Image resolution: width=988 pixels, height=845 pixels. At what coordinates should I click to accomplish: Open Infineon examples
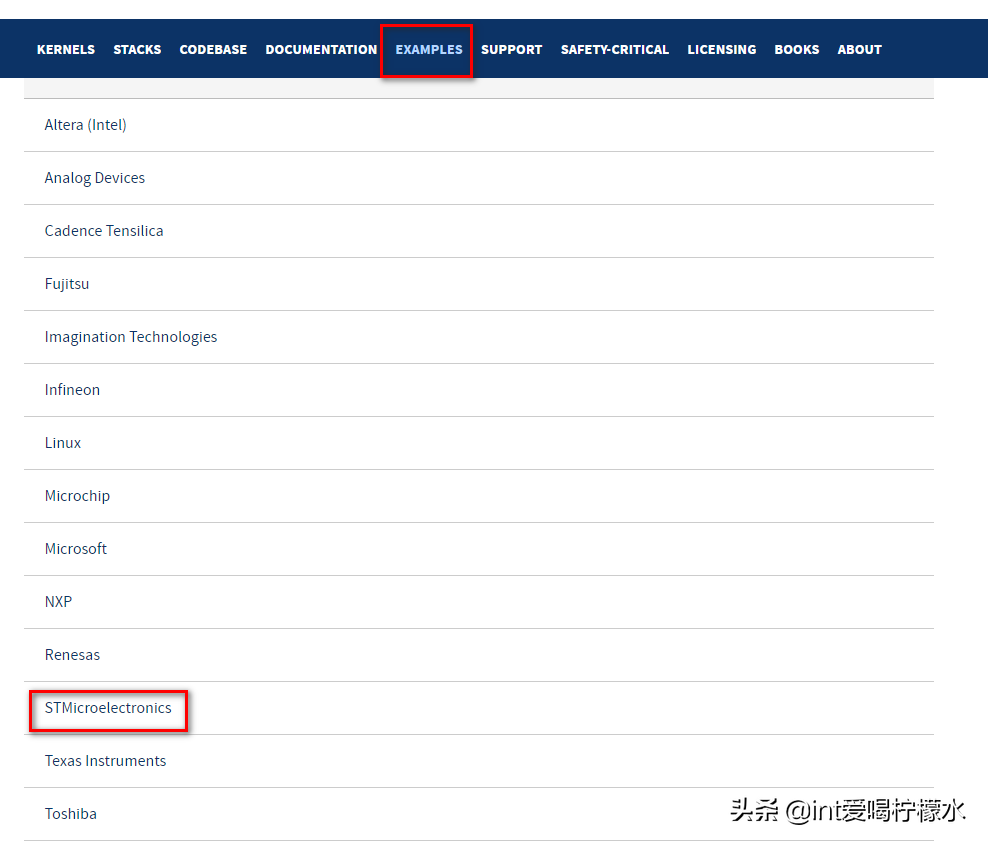coord(479,389)
